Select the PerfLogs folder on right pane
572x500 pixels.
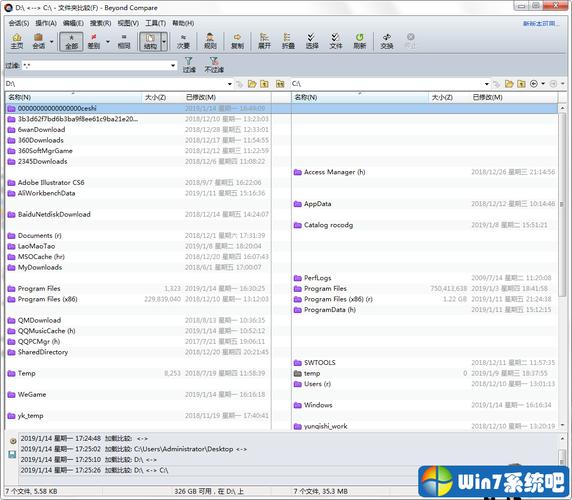click(317, 278)
